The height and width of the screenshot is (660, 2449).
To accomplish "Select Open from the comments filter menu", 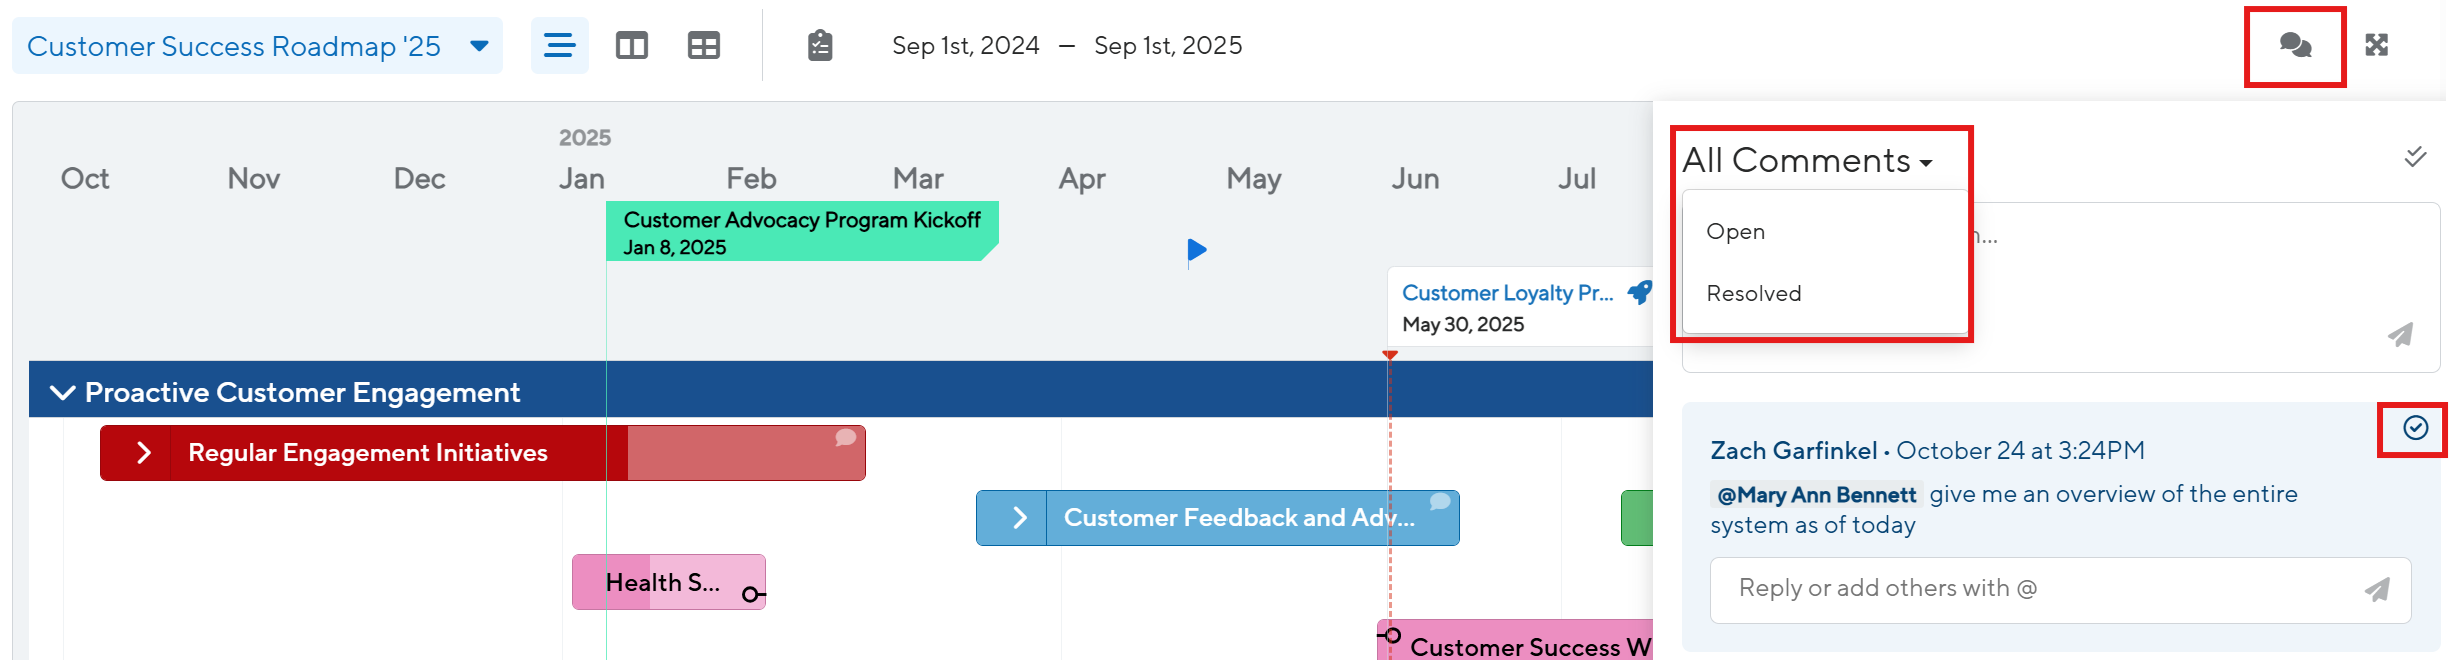I will (x=1735, y=232).
